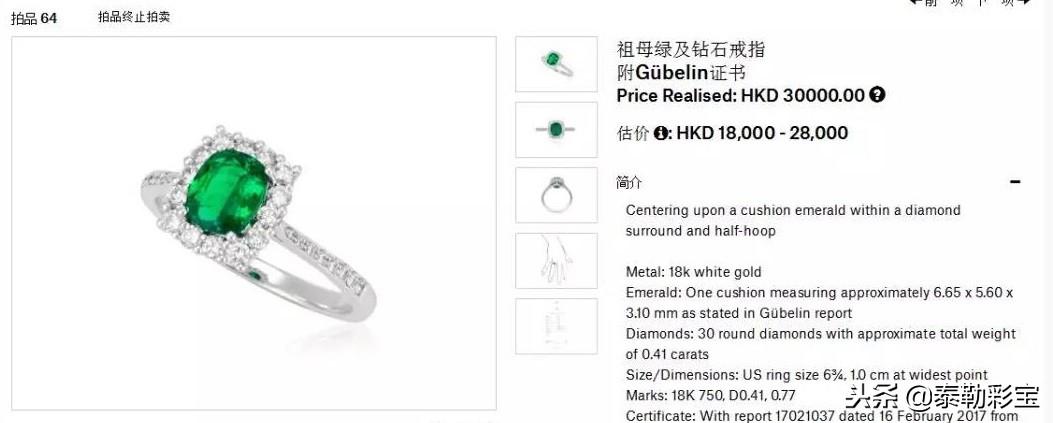Image resolution: width=1053 pixels, height=423 pixels.
Task: Click the 简介 section header
Action: tap(629, 182)
